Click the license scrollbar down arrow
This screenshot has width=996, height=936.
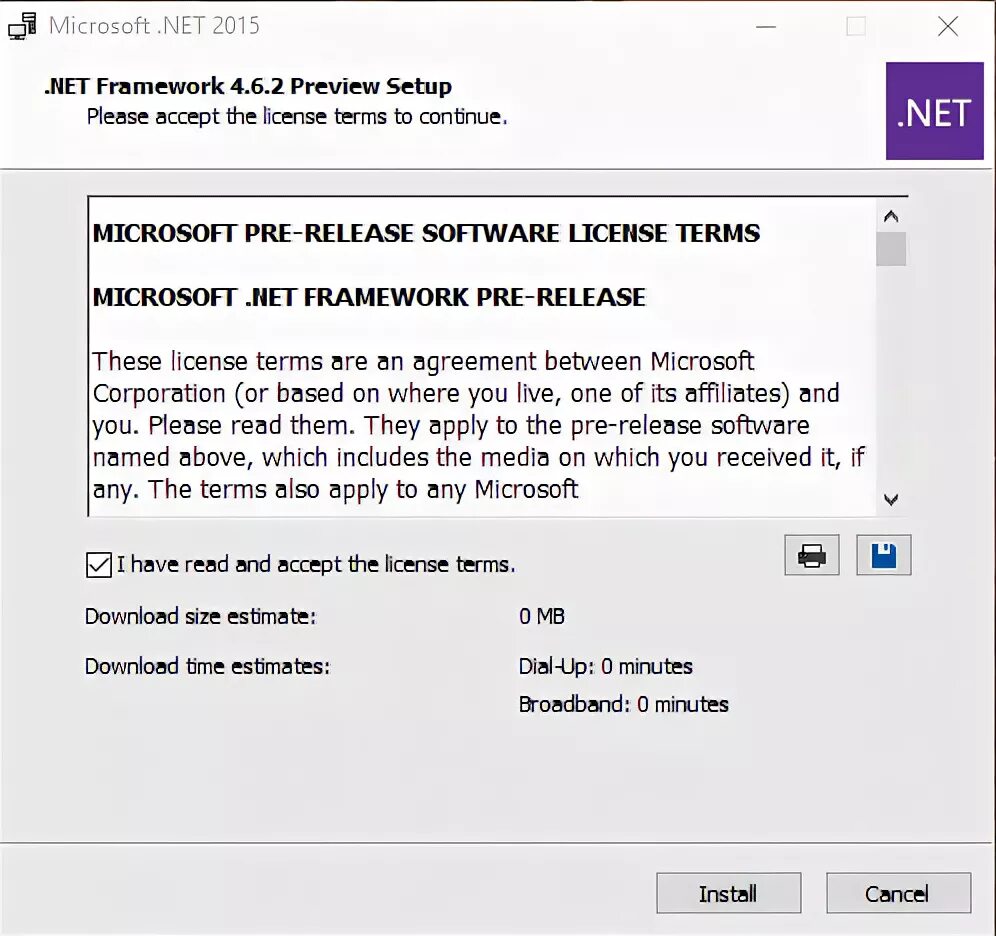click(x=891, y=500)
